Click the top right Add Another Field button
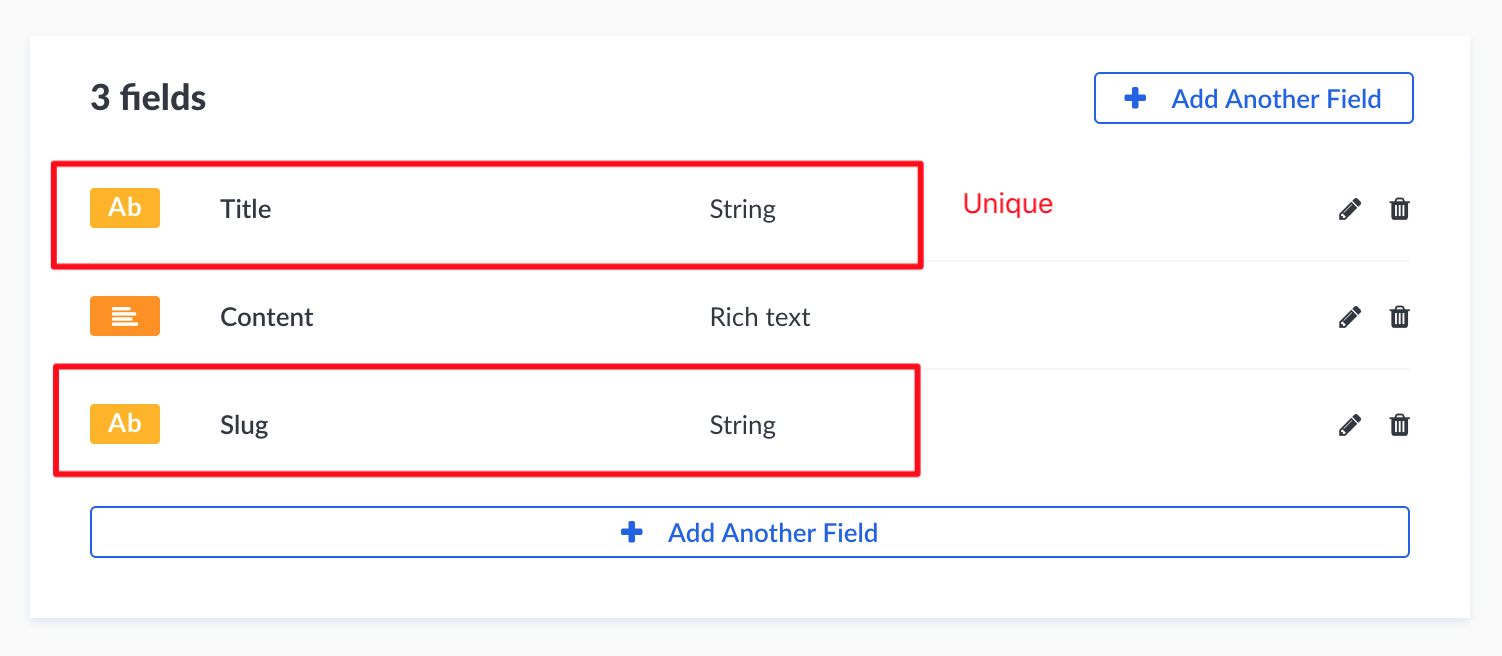Image resolution: width=1502 pixels, height=656 pixels. (1253, 98)
